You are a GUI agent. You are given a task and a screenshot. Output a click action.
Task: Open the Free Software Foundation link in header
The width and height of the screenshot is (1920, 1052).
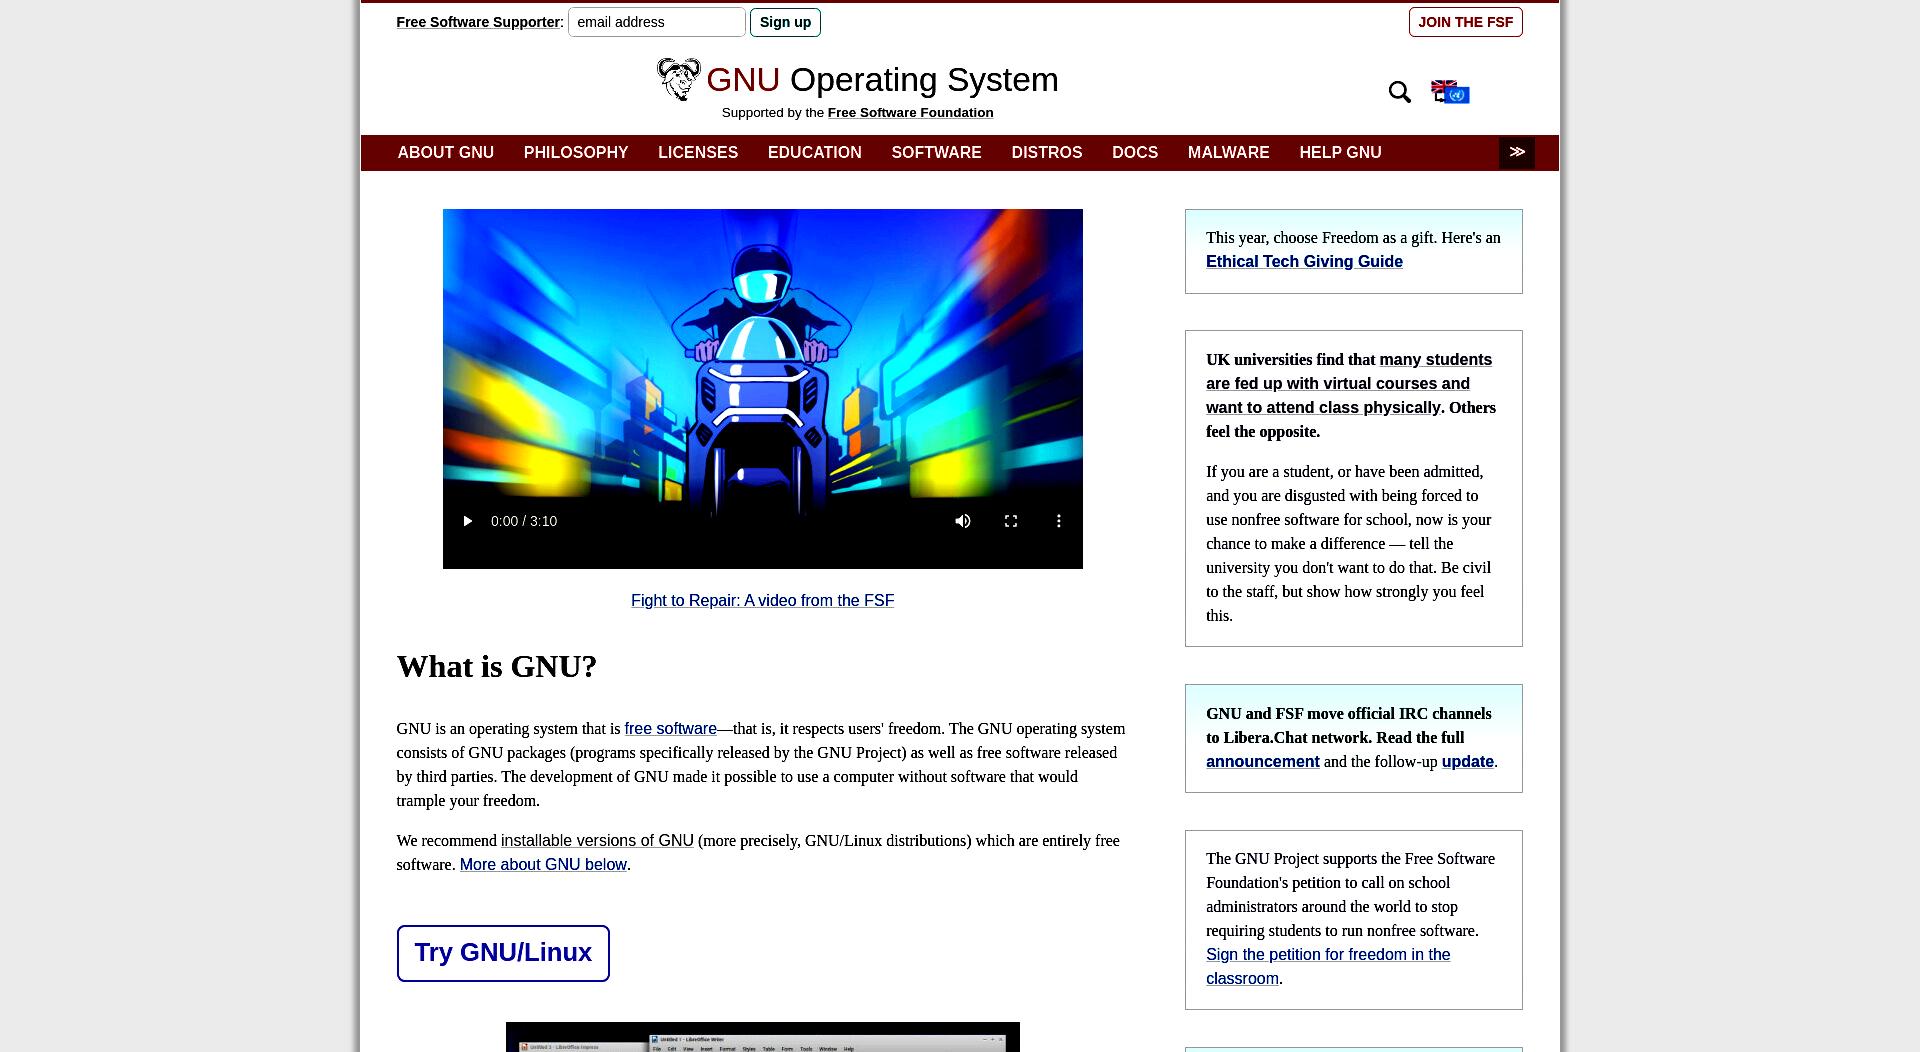click(910, 113)
